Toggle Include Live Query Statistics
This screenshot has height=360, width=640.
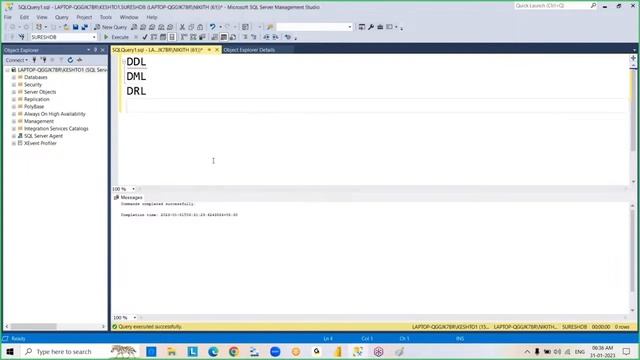tap(193, 37)
